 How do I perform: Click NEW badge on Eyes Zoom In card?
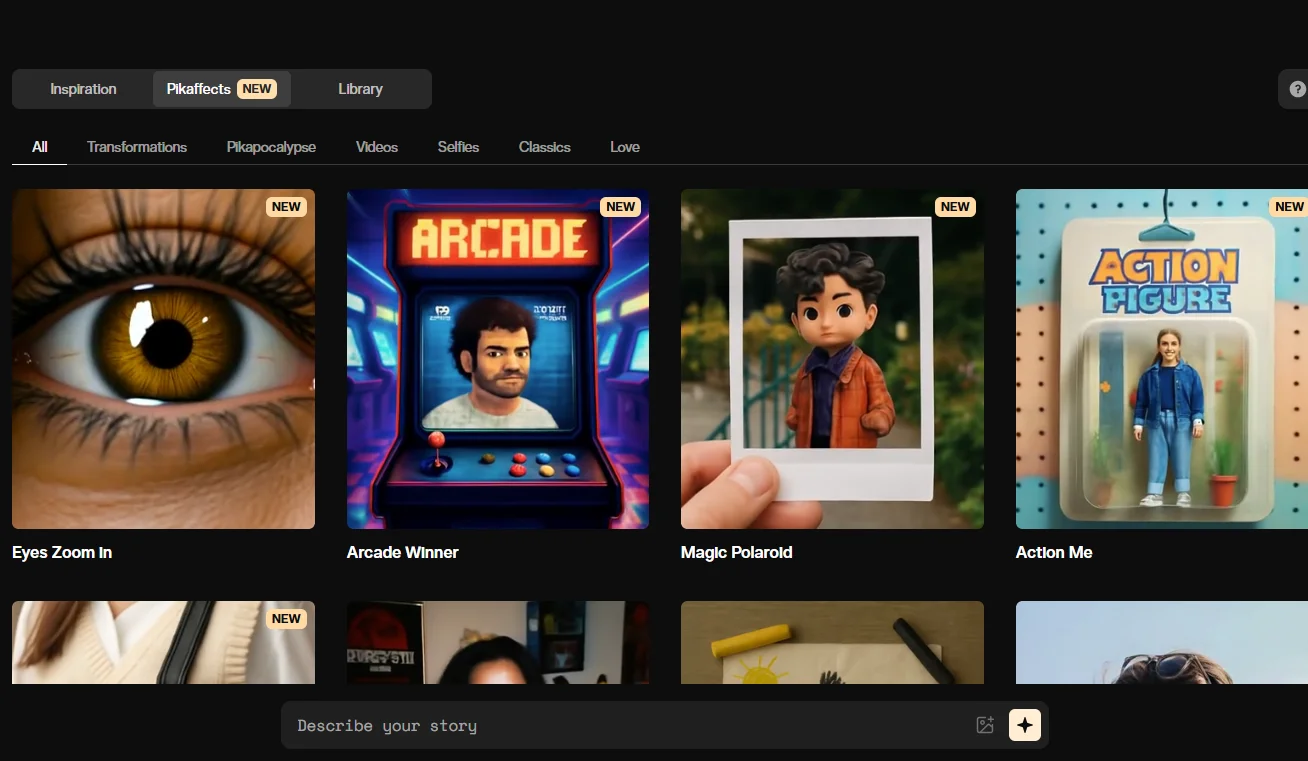286,207
